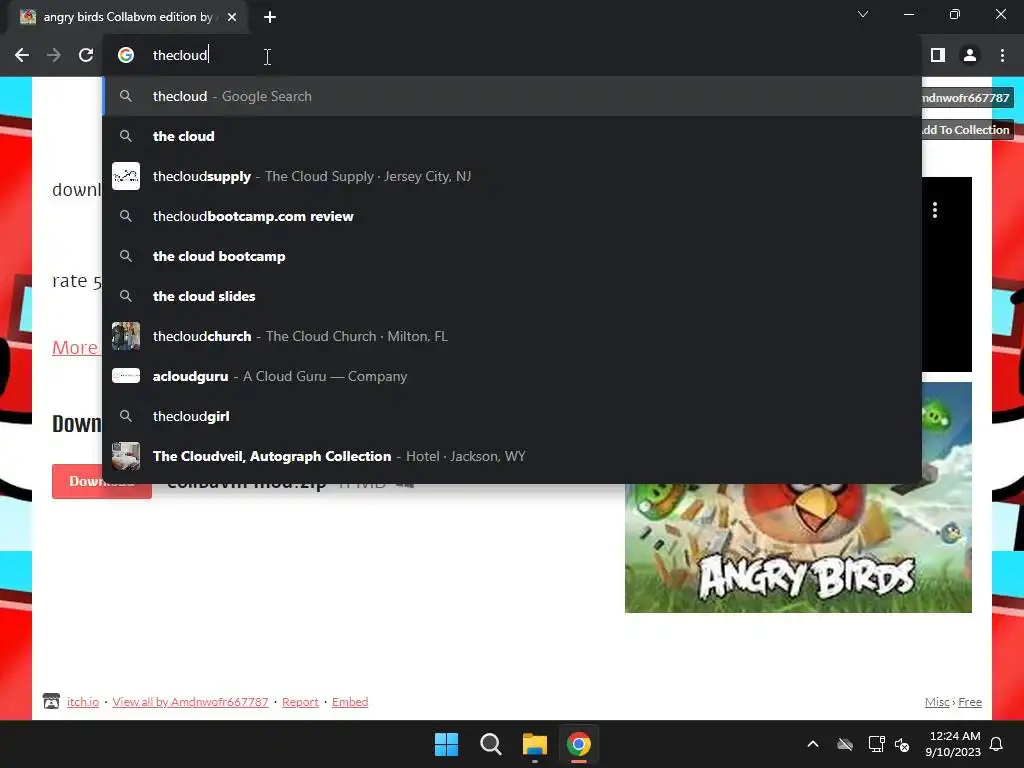Choose thecloudbootcamp.com review suggestion
Screen dimensions: 1024x768
tap(512, 216)
